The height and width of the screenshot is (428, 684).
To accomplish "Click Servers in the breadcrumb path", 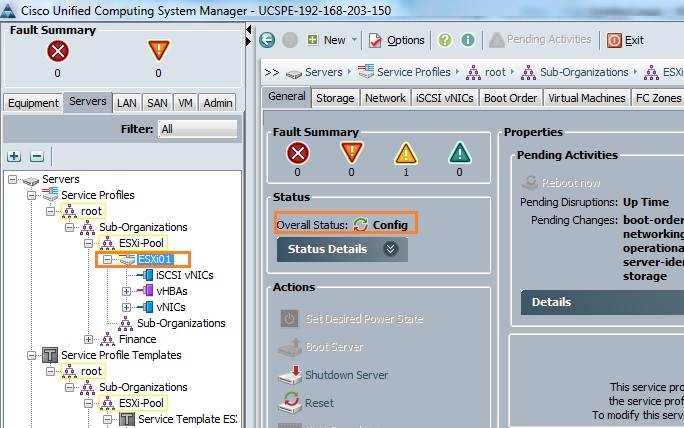I will point(323,72).
